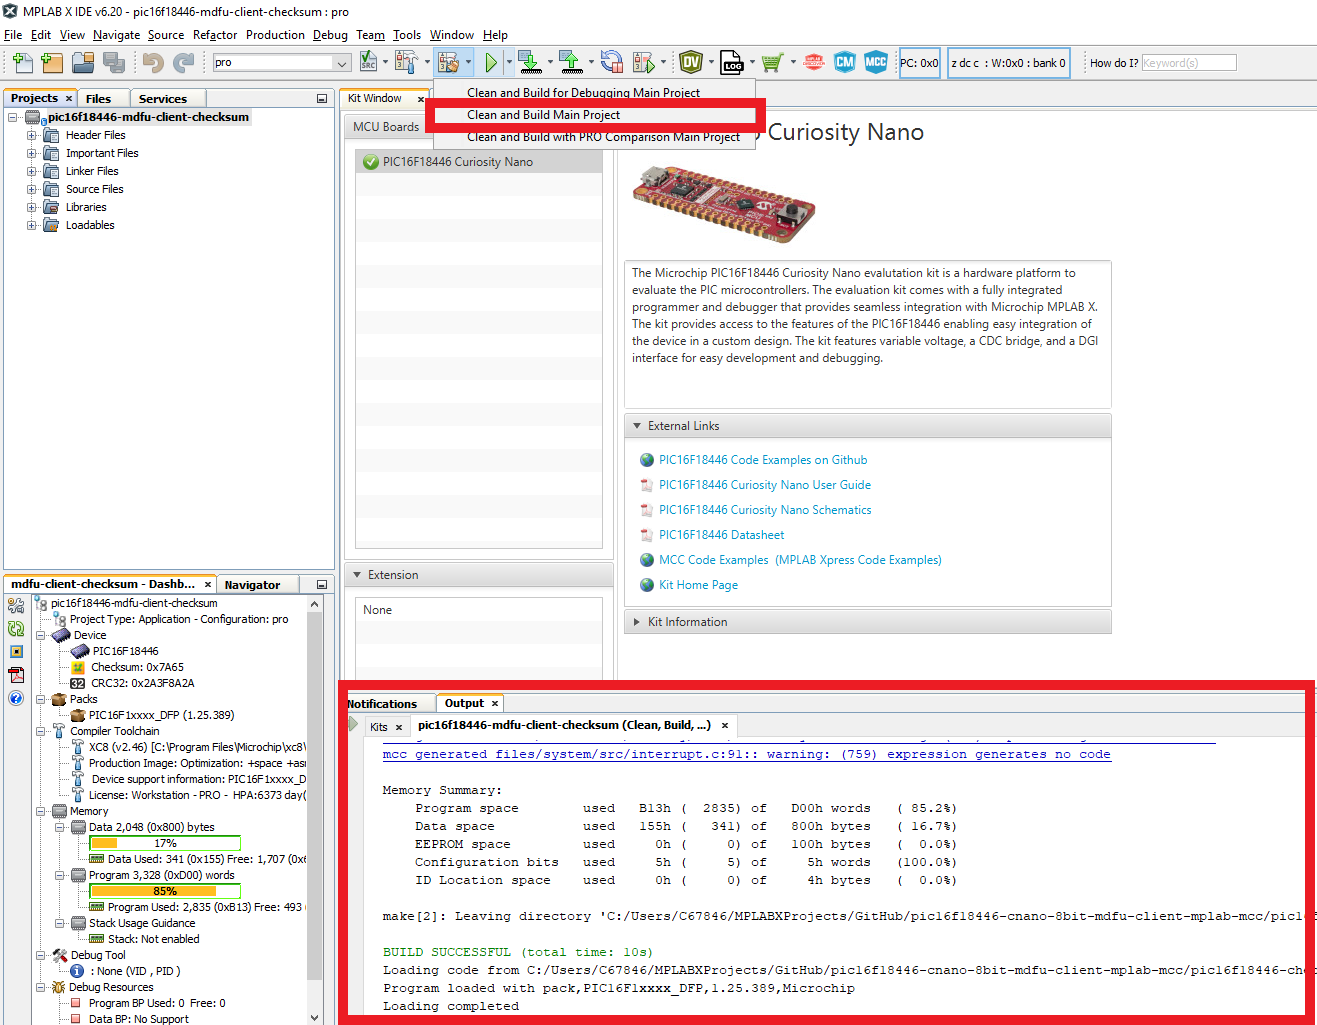
Task: Click the red MPLAB Discover icon
Action: (814, 62)
